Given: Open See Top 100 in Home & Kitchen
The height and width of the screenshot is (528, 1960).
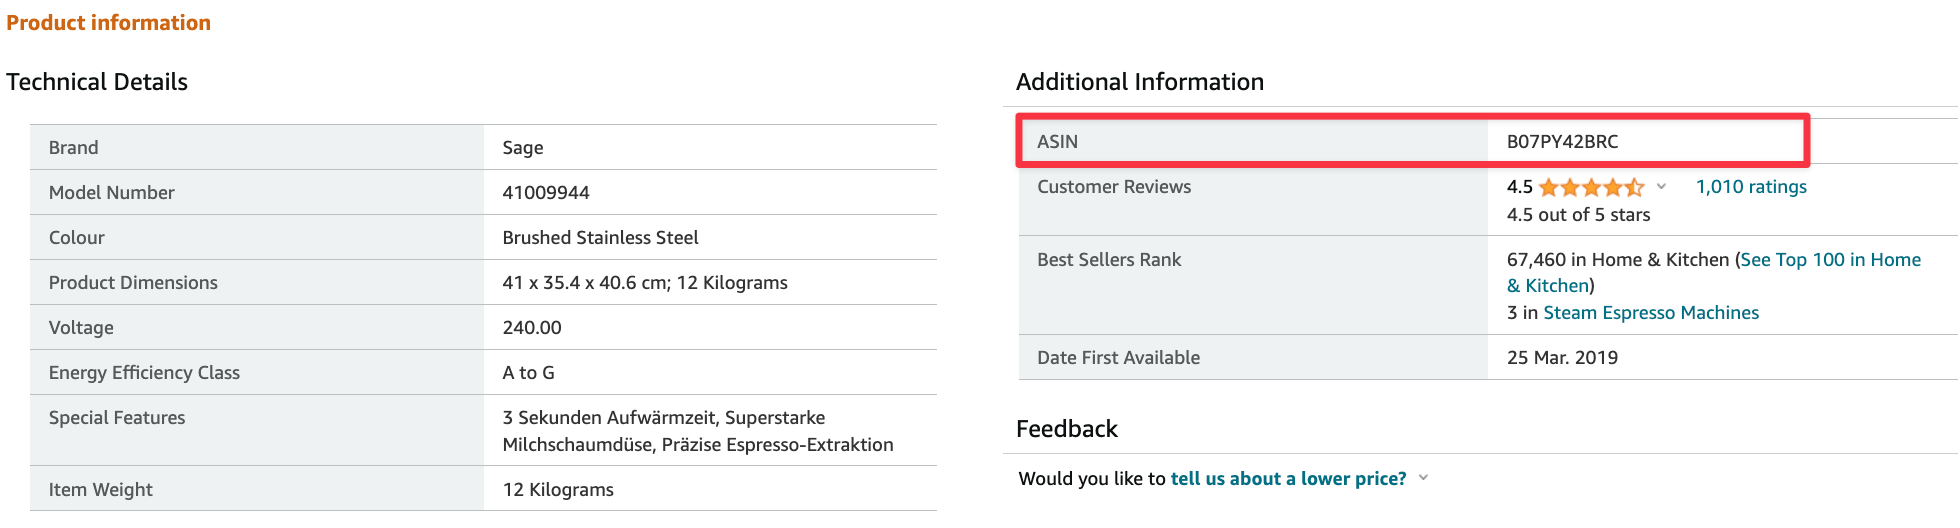Looking at the screenshot, I should [1829, 260].
